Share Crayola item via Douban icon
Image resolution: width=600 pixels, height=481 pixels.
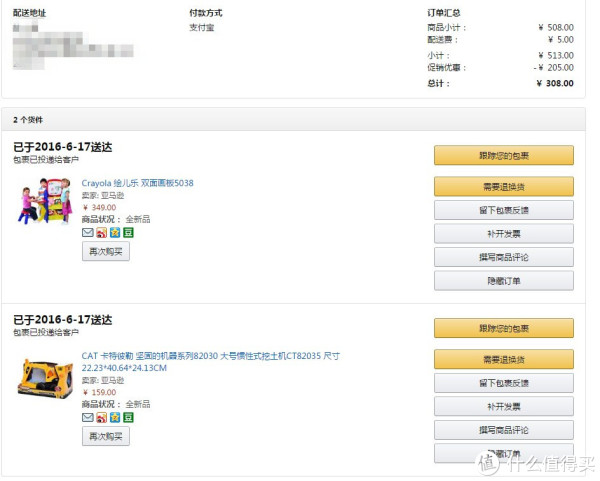(x=128, y=232)
